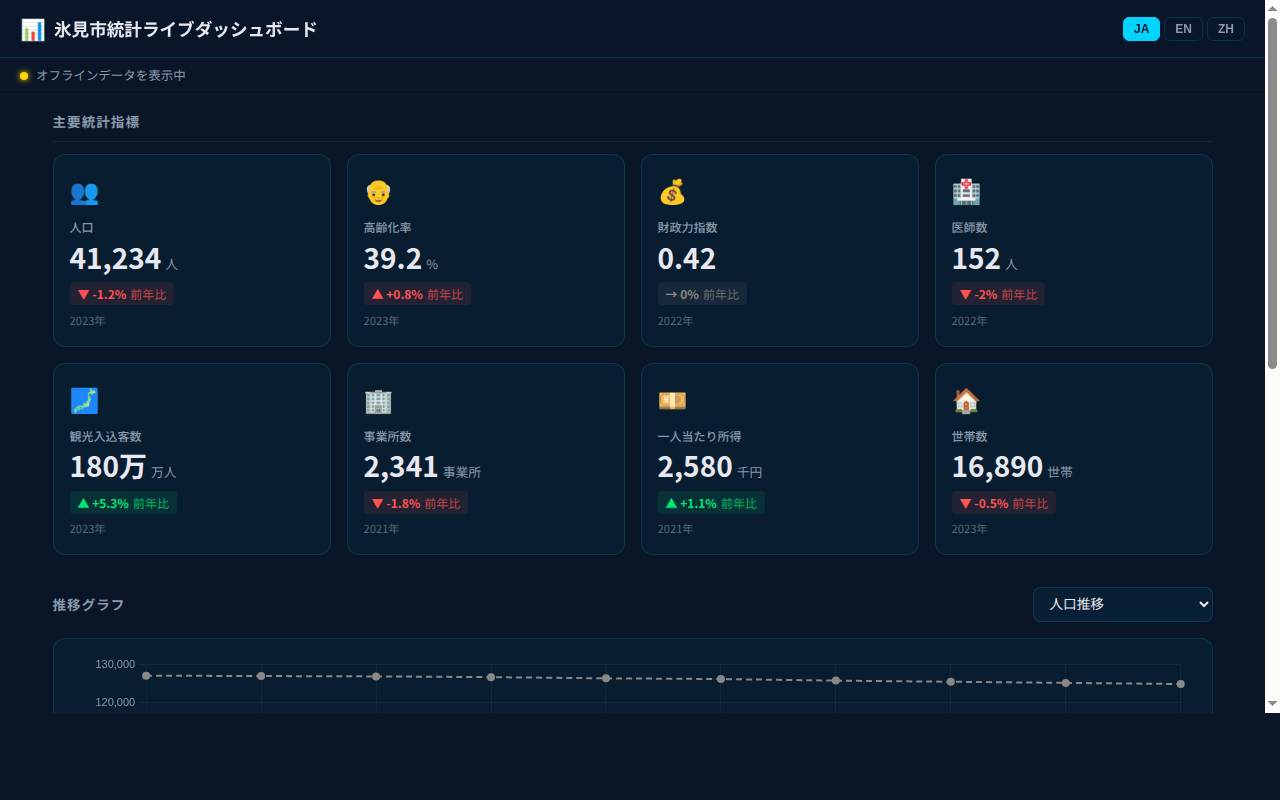This screenshot has width=1280, height=800.
Task: Switch language to ZH
Action: coord(1225,29)
